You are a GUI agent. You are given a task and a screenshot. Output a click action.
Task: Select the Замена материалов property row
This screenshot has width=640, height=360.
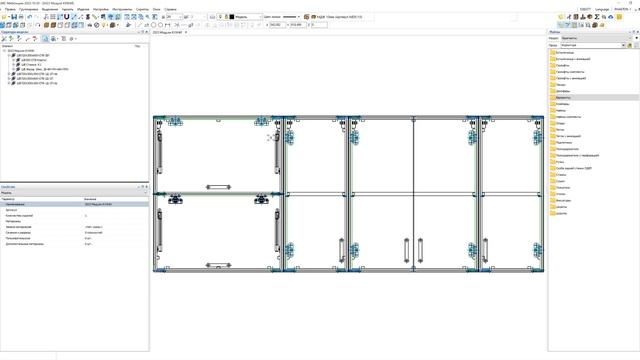tap(74, 227)
